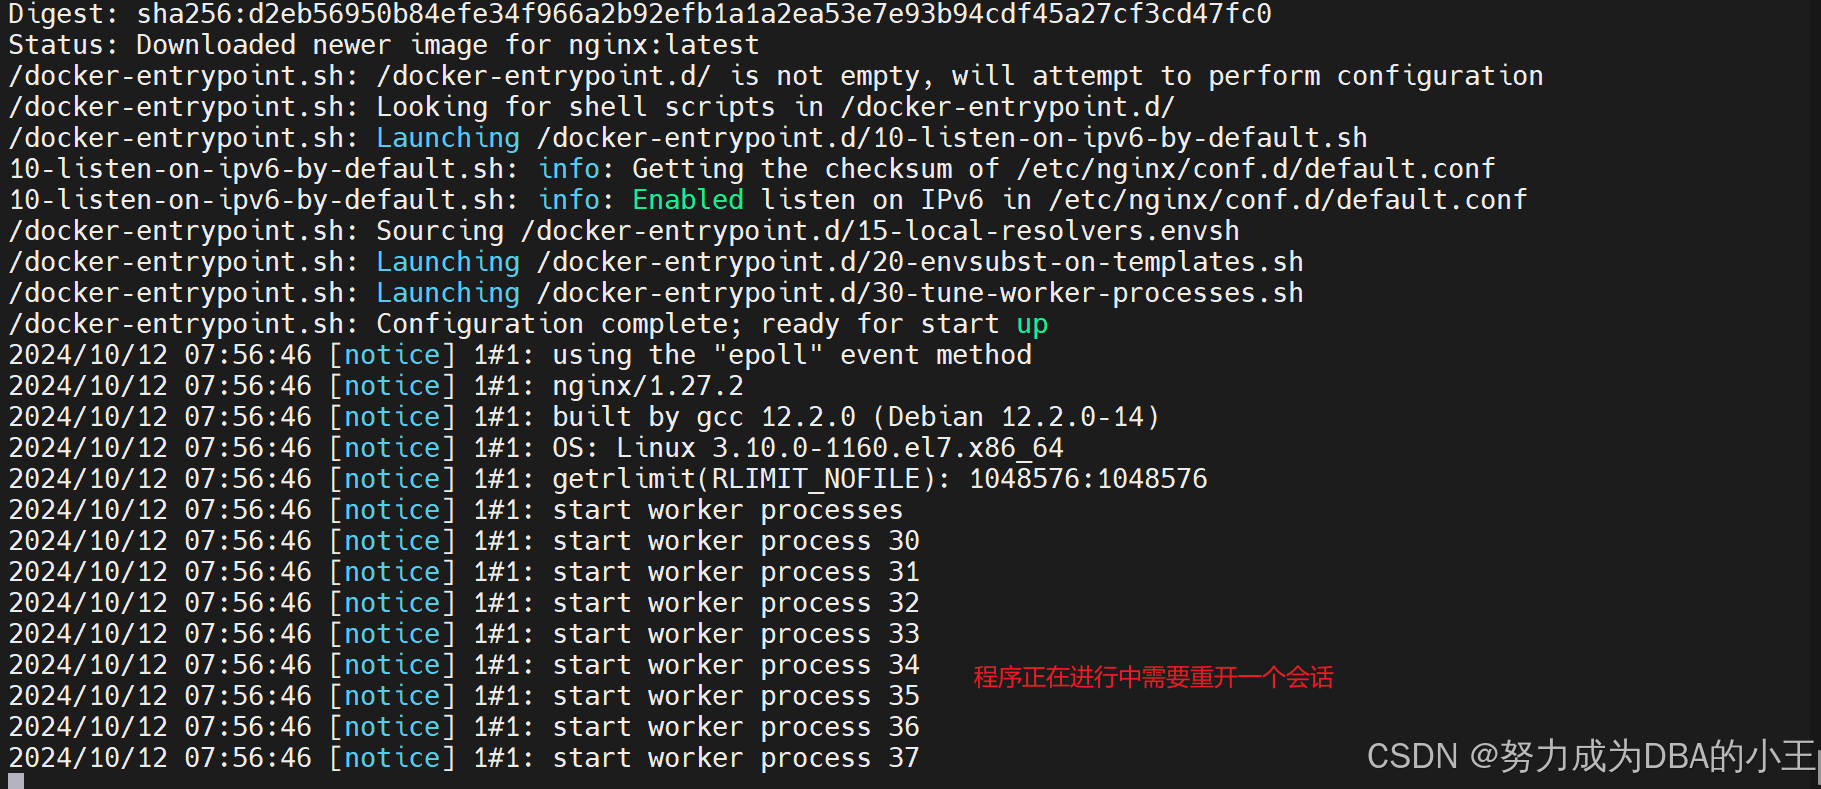Select the 'start worker processes' line
This screenshot has height=789, width=1821.
click(456, 510)
